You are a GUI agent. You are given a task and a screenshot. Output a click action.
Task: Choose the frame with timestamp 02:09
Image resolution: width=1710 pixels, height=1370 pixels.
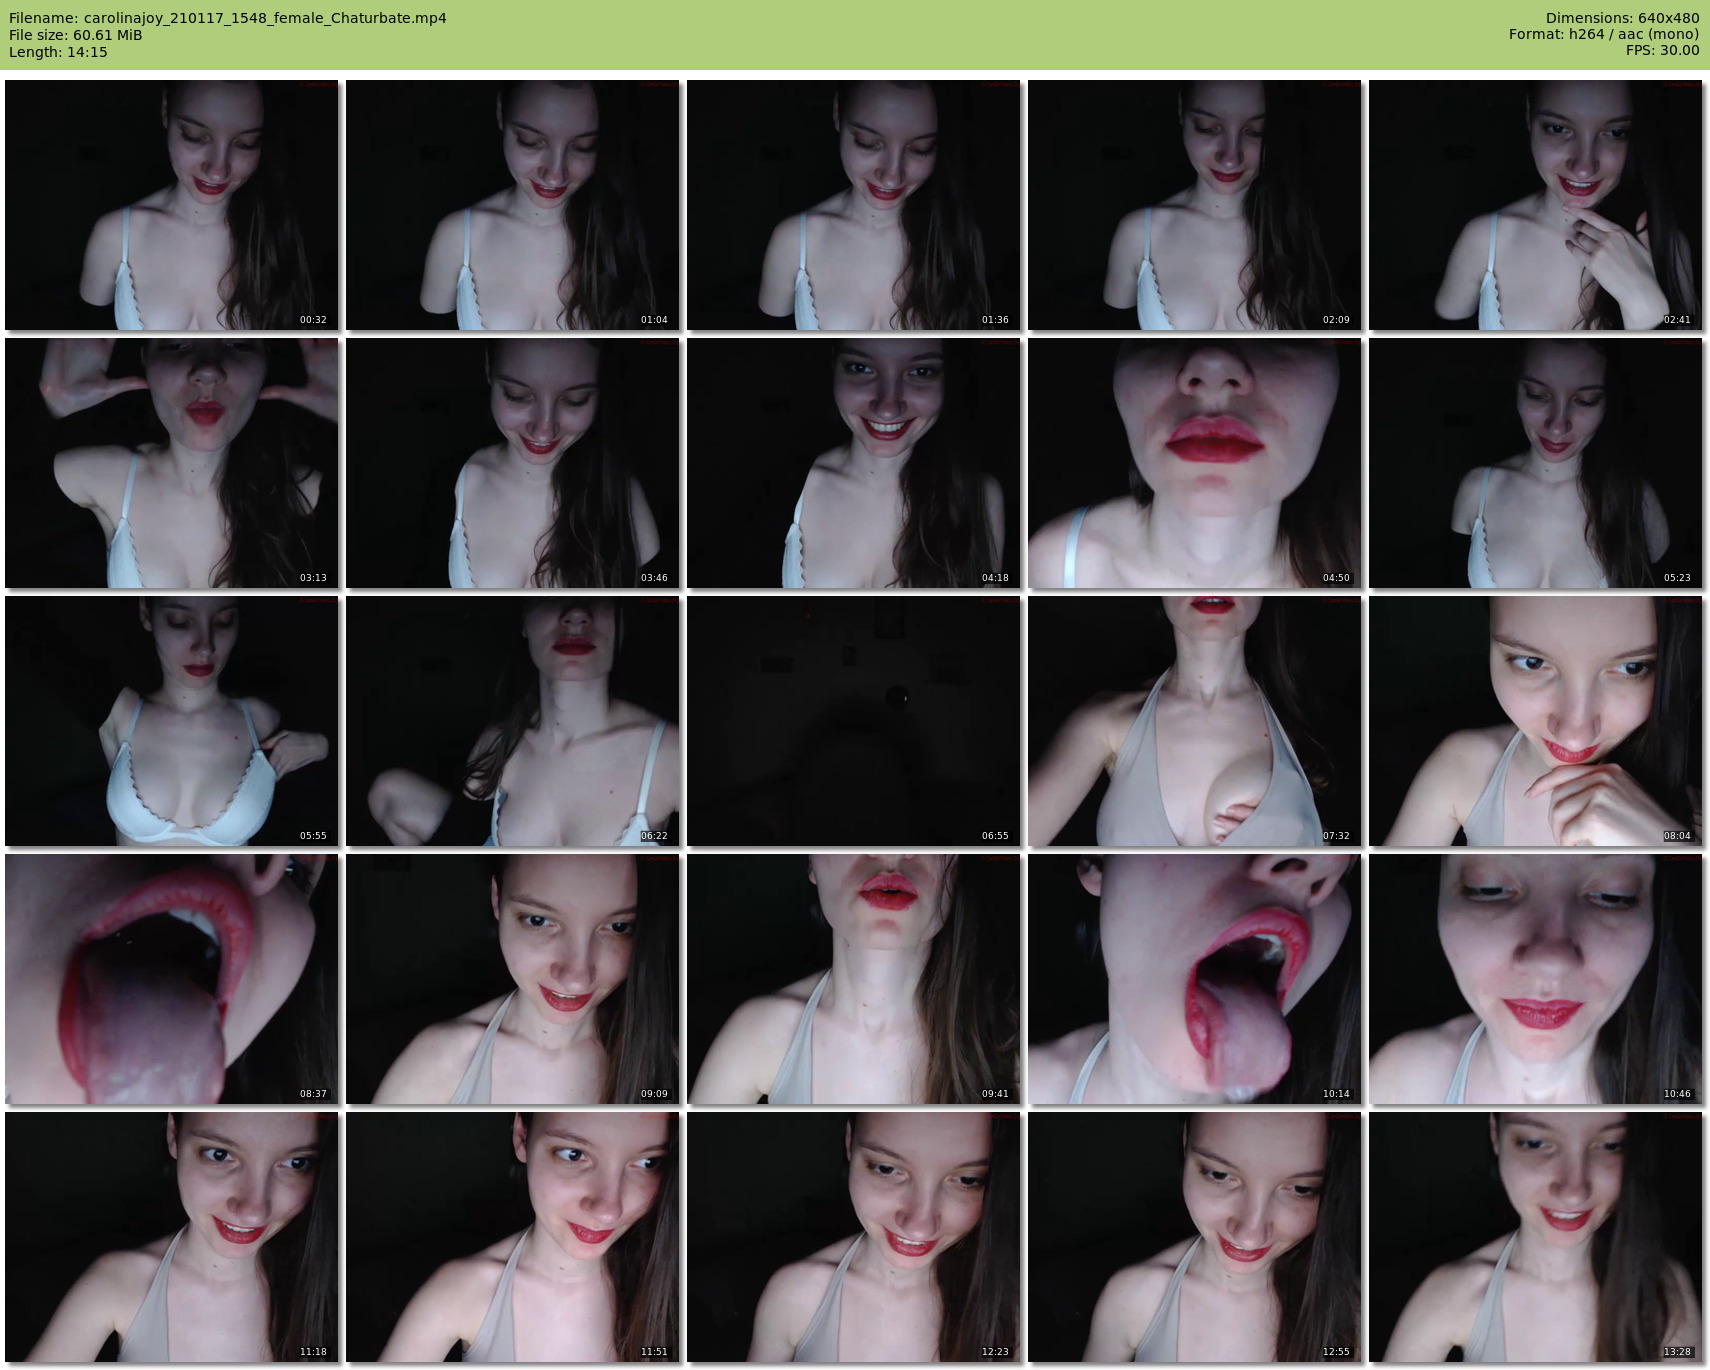pyautogui.click(x=1194, y=205)
